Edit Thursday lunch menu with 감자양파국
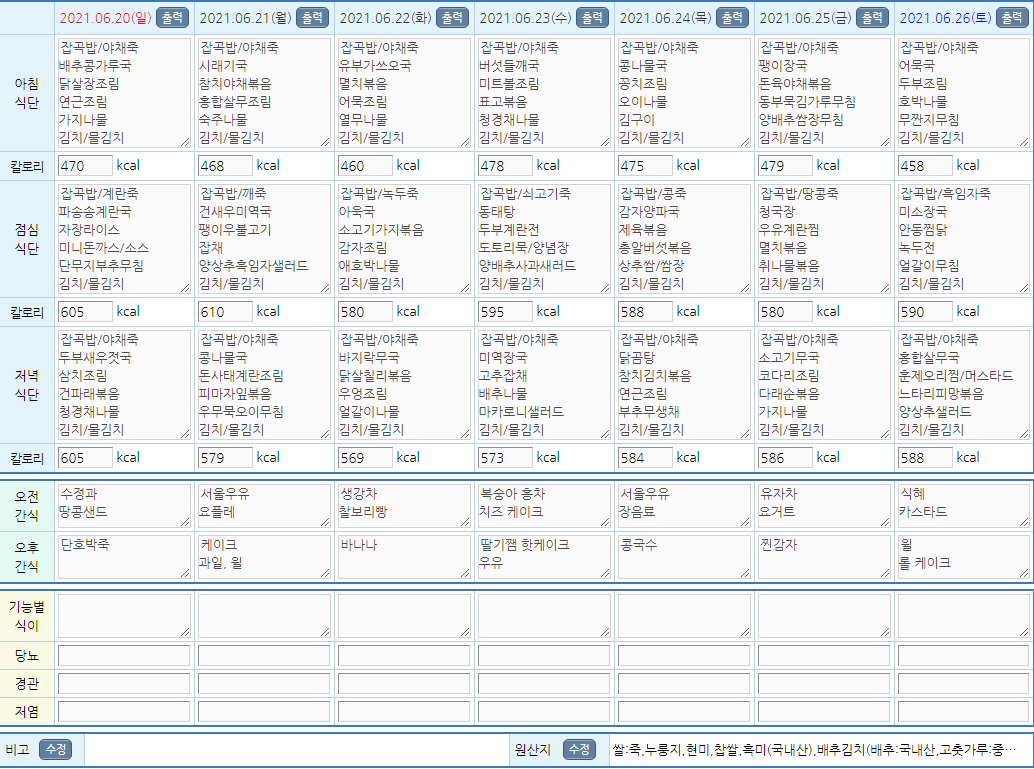 click(x=684, y=239)
